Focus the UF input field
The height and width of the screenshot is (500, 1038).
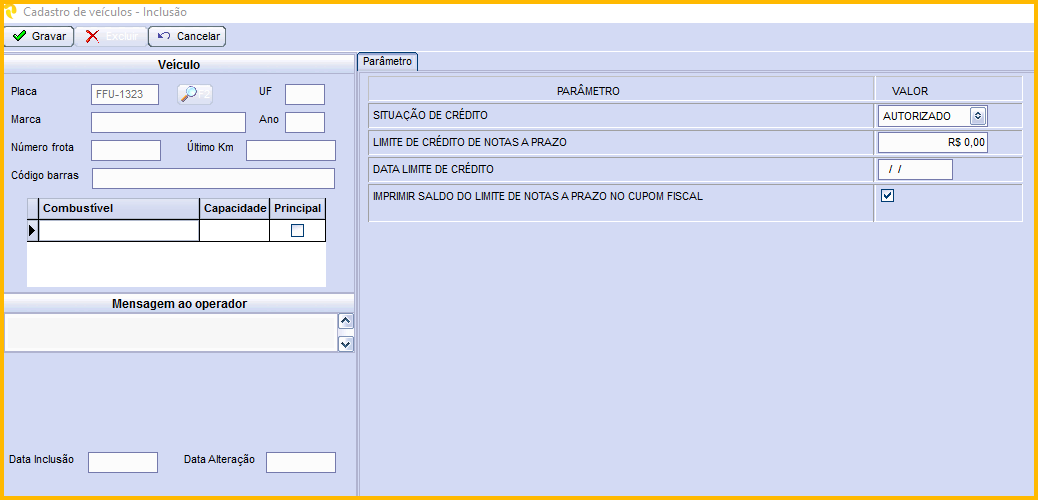tap(305, 95)
